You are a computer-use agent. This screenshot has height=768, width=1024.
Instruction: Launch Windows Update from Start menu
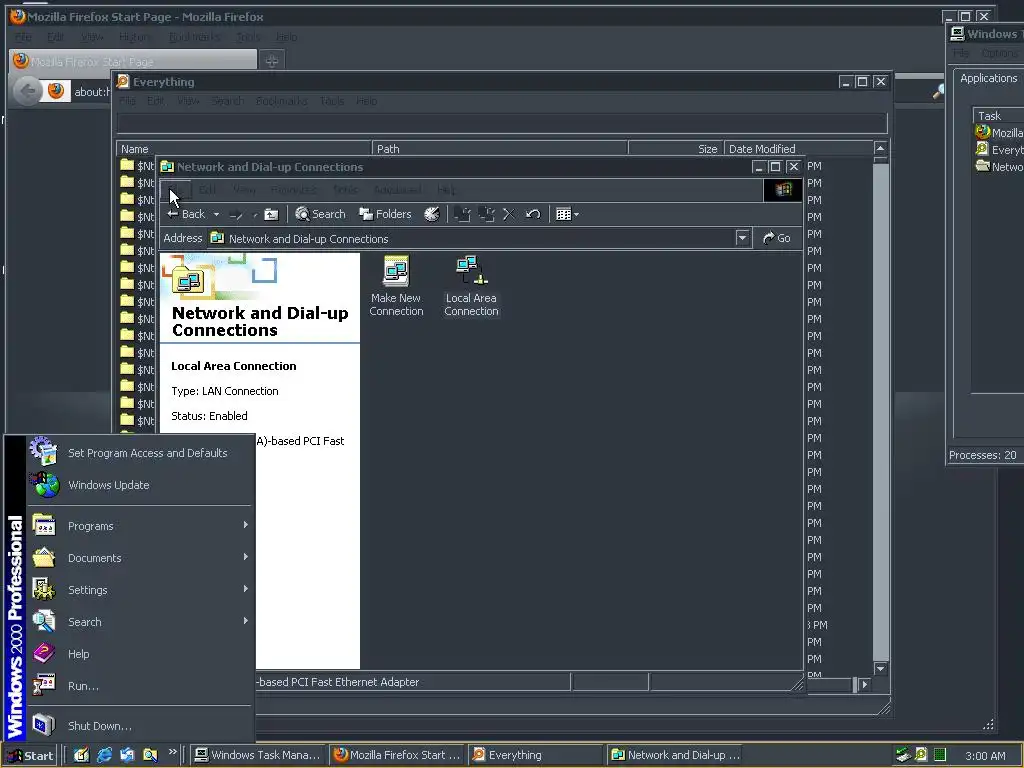(139, 485)
